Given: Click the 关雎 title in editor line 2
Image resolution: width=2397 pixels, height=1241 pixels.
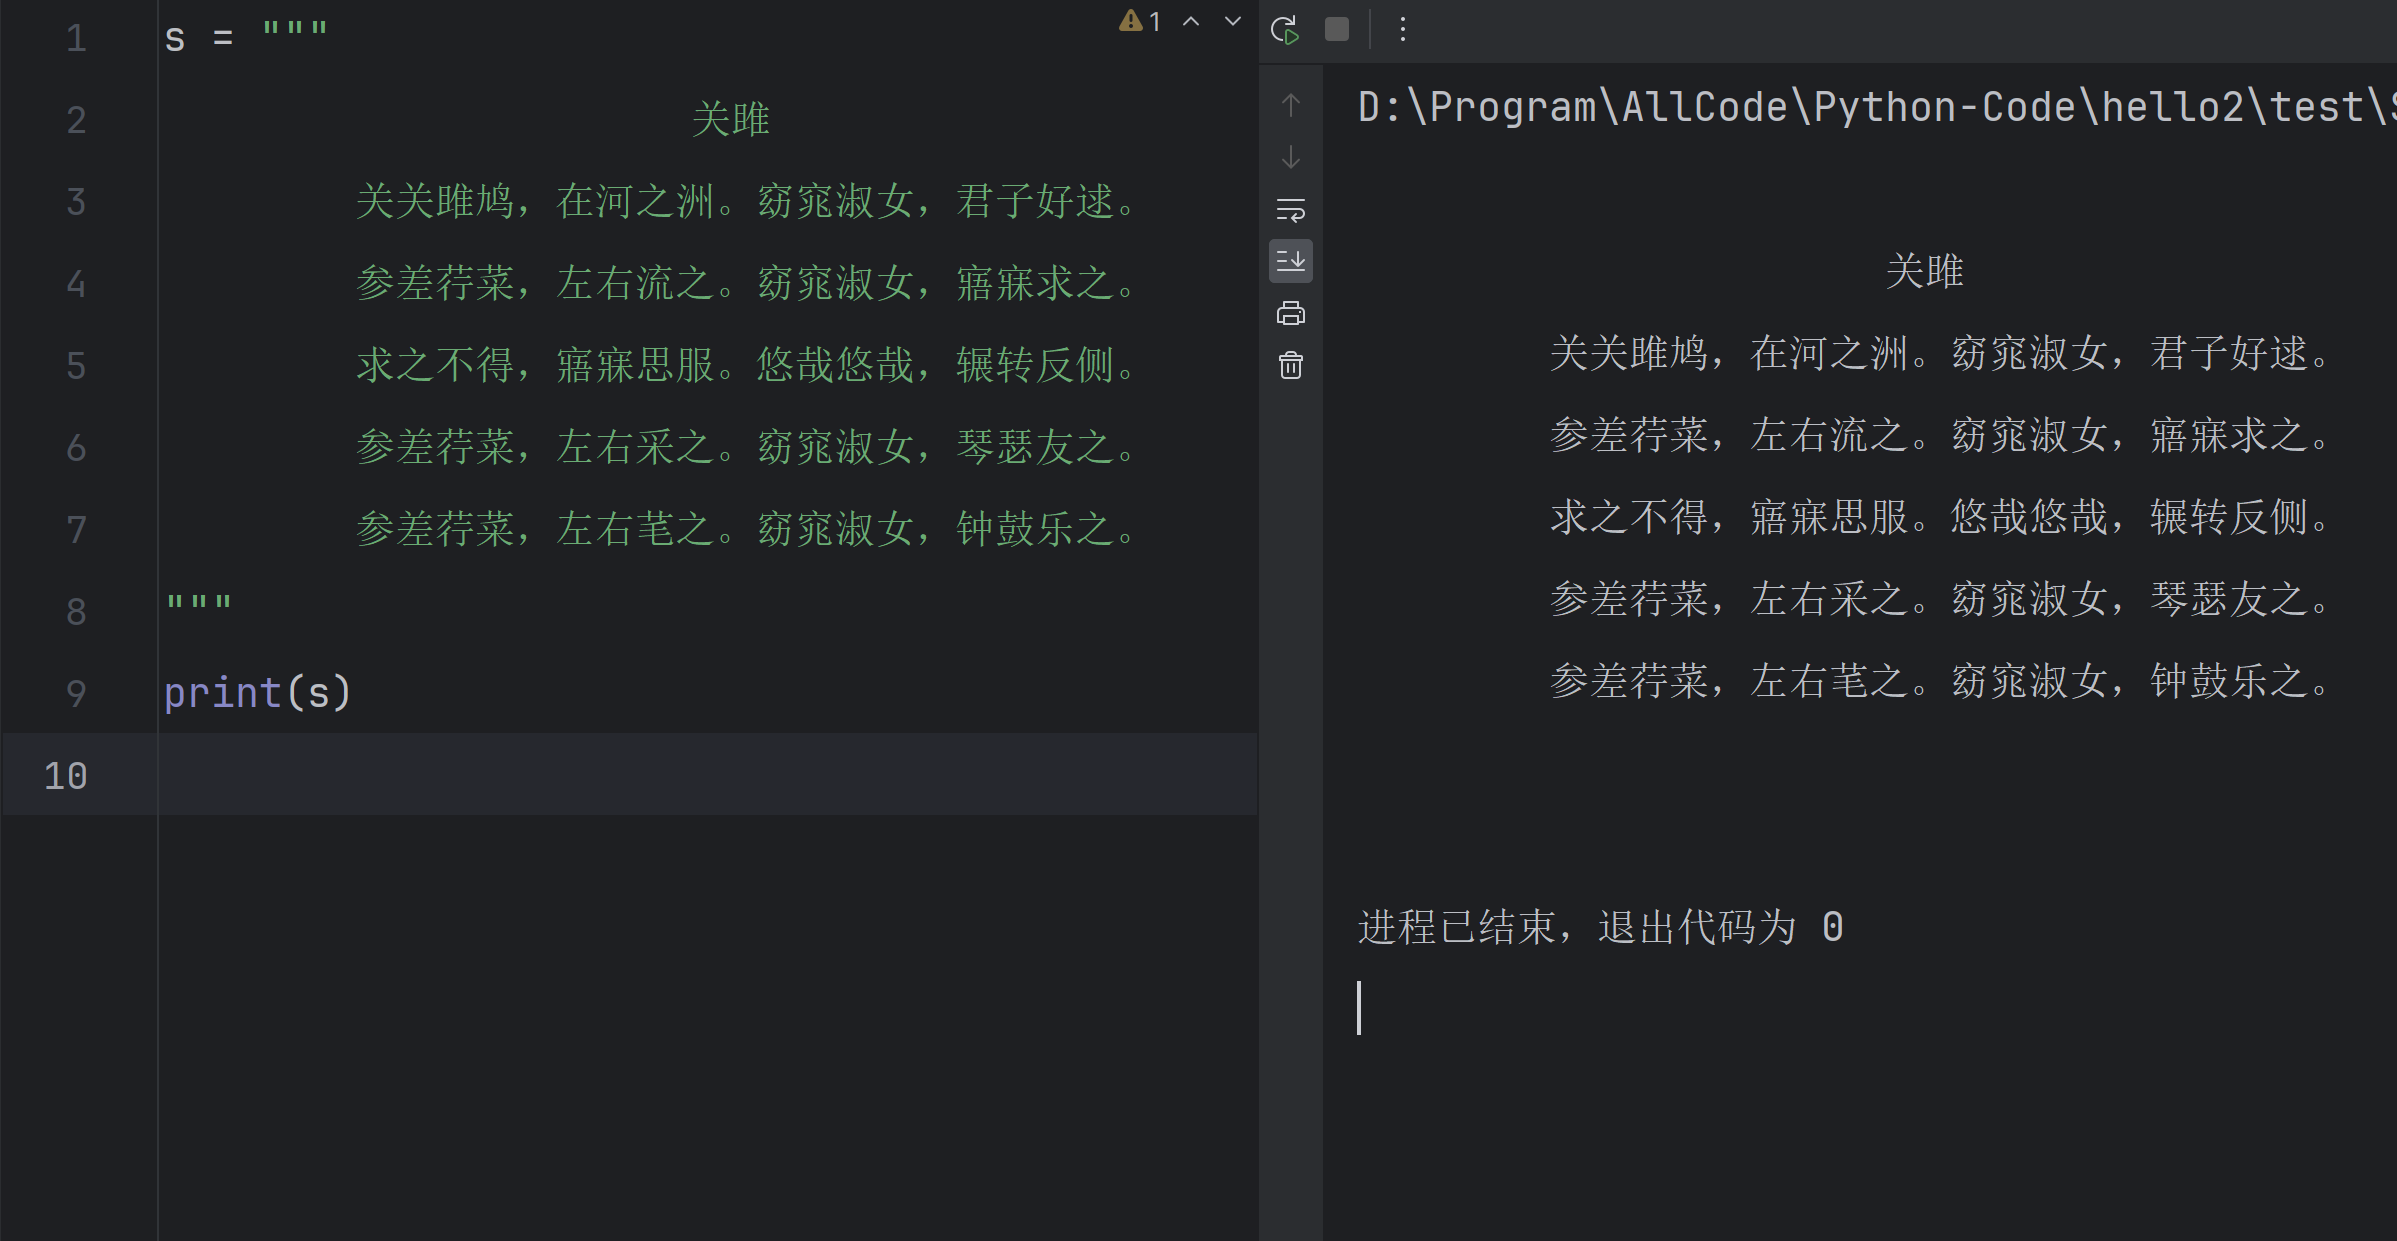Looking at the screenshot, I should point(730,120).
